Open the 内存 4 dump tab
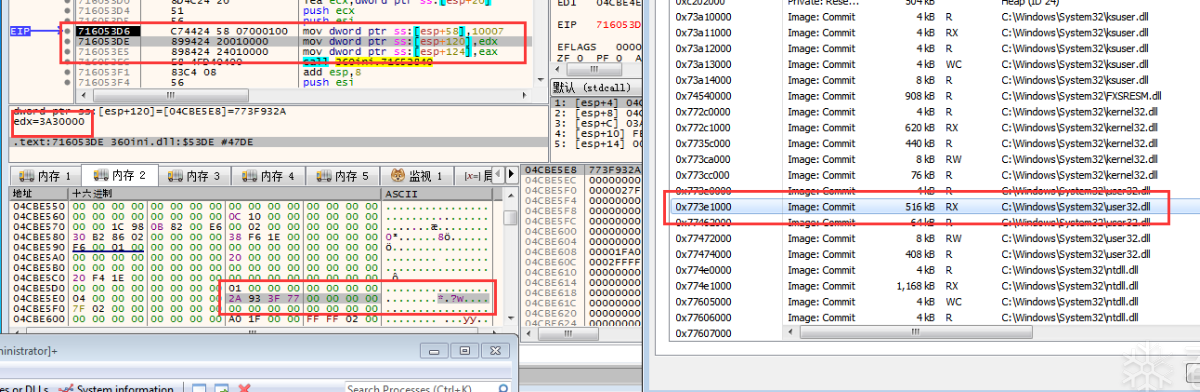This screenshot has height=392, width=1200. click(x=269, y=176)
